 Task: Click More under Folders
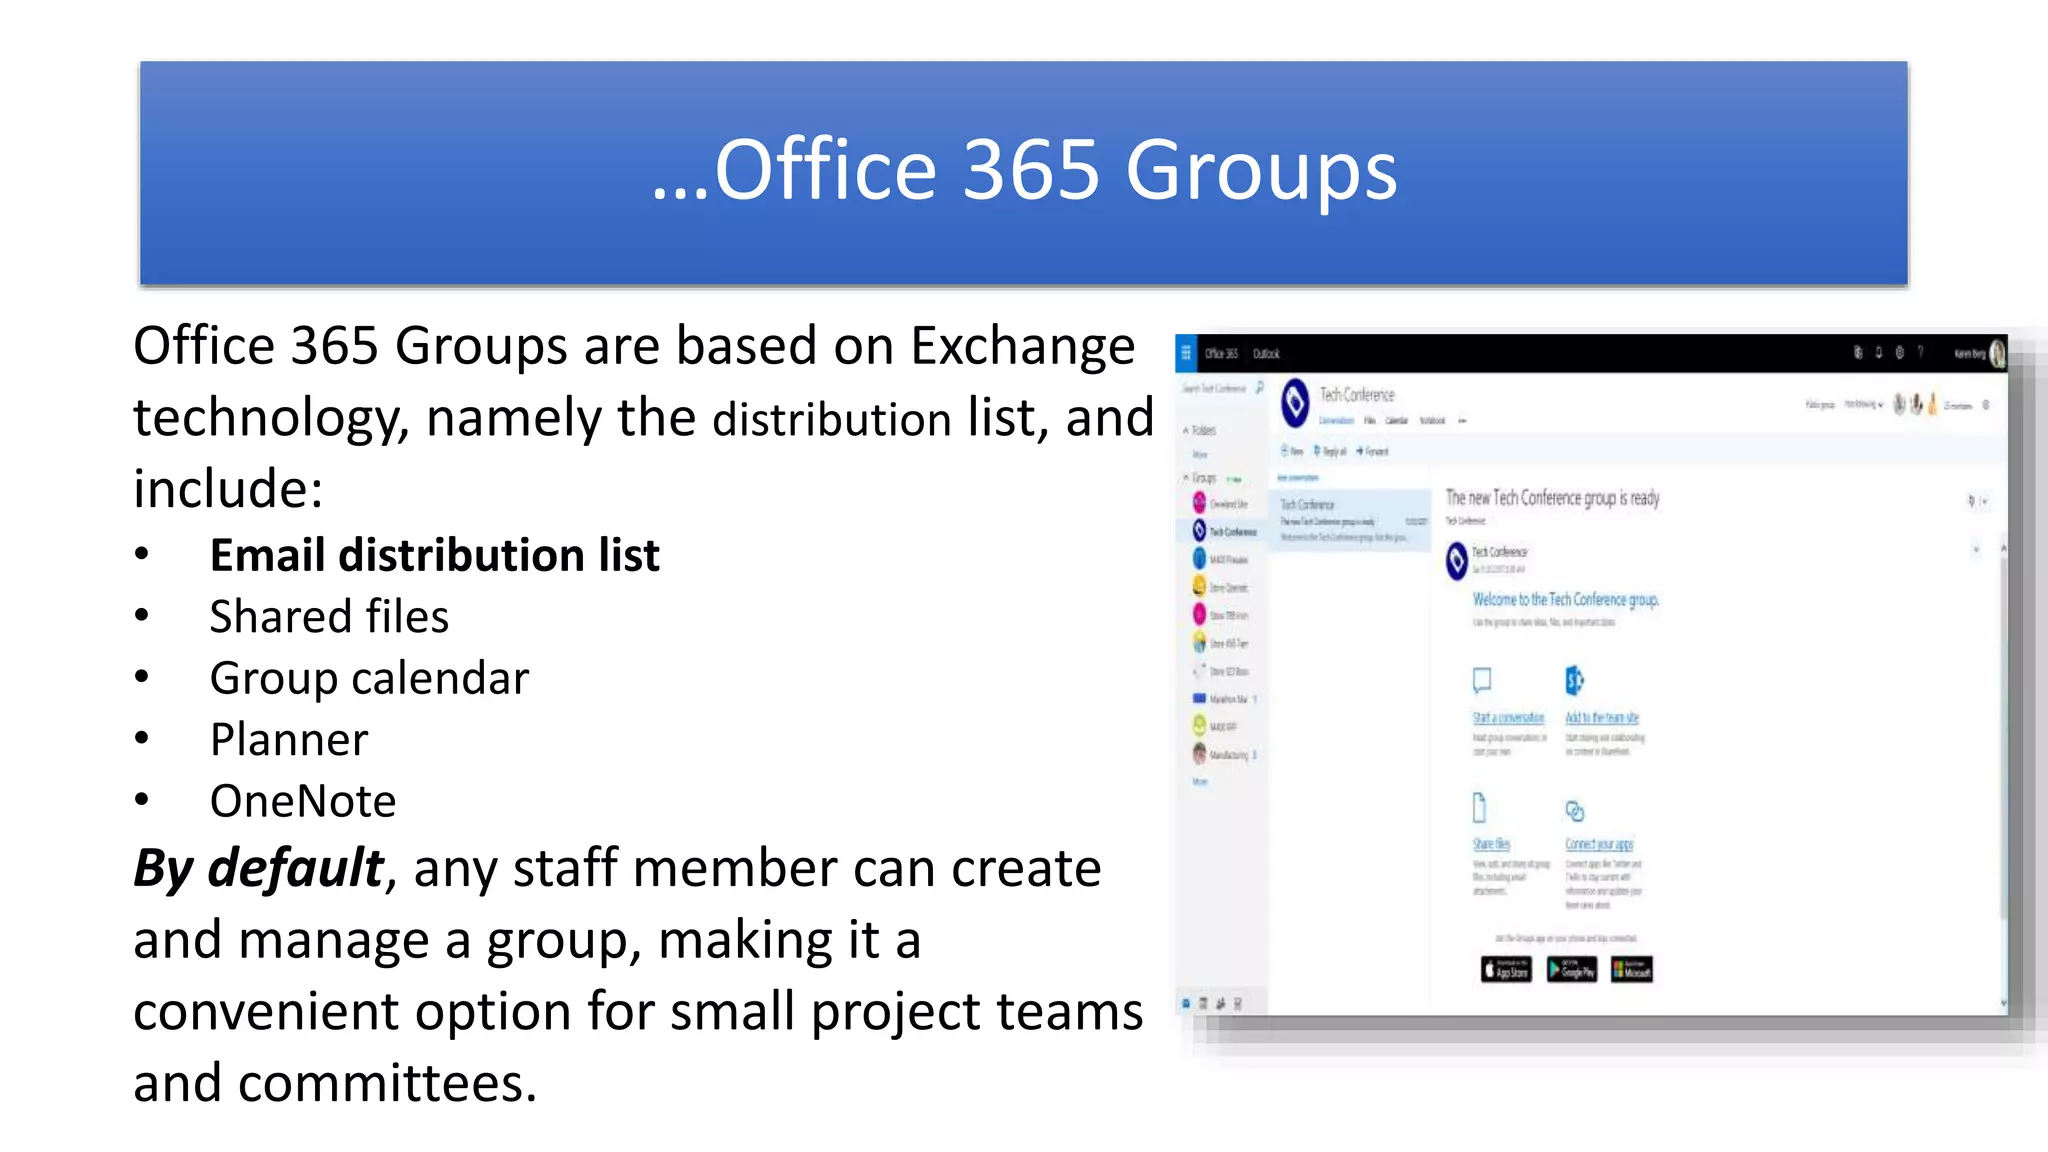(1200, 454)
